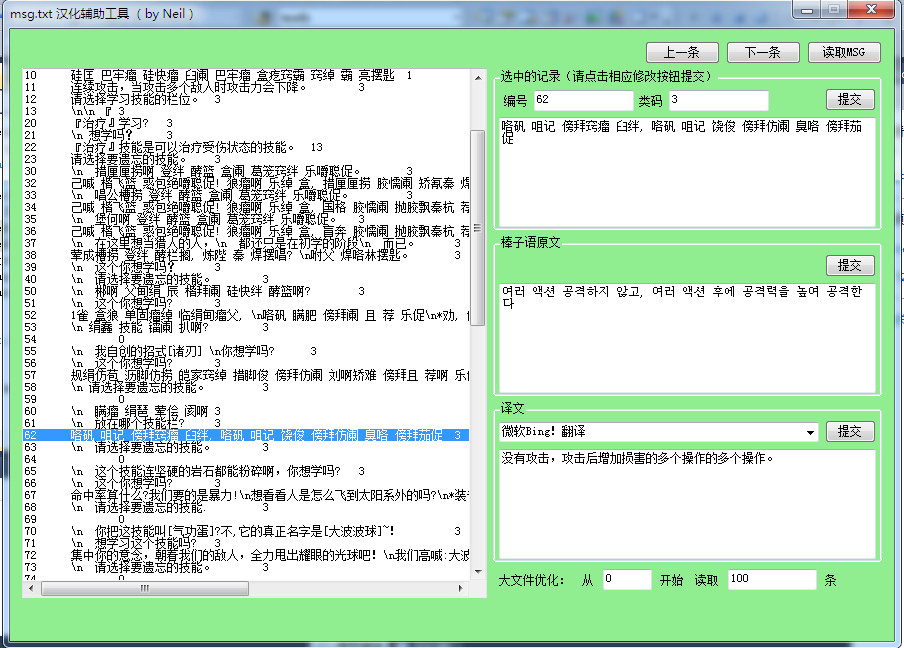
Task: Submit the translation next to the Bing dropdown
Action: [x=849, y=432]
